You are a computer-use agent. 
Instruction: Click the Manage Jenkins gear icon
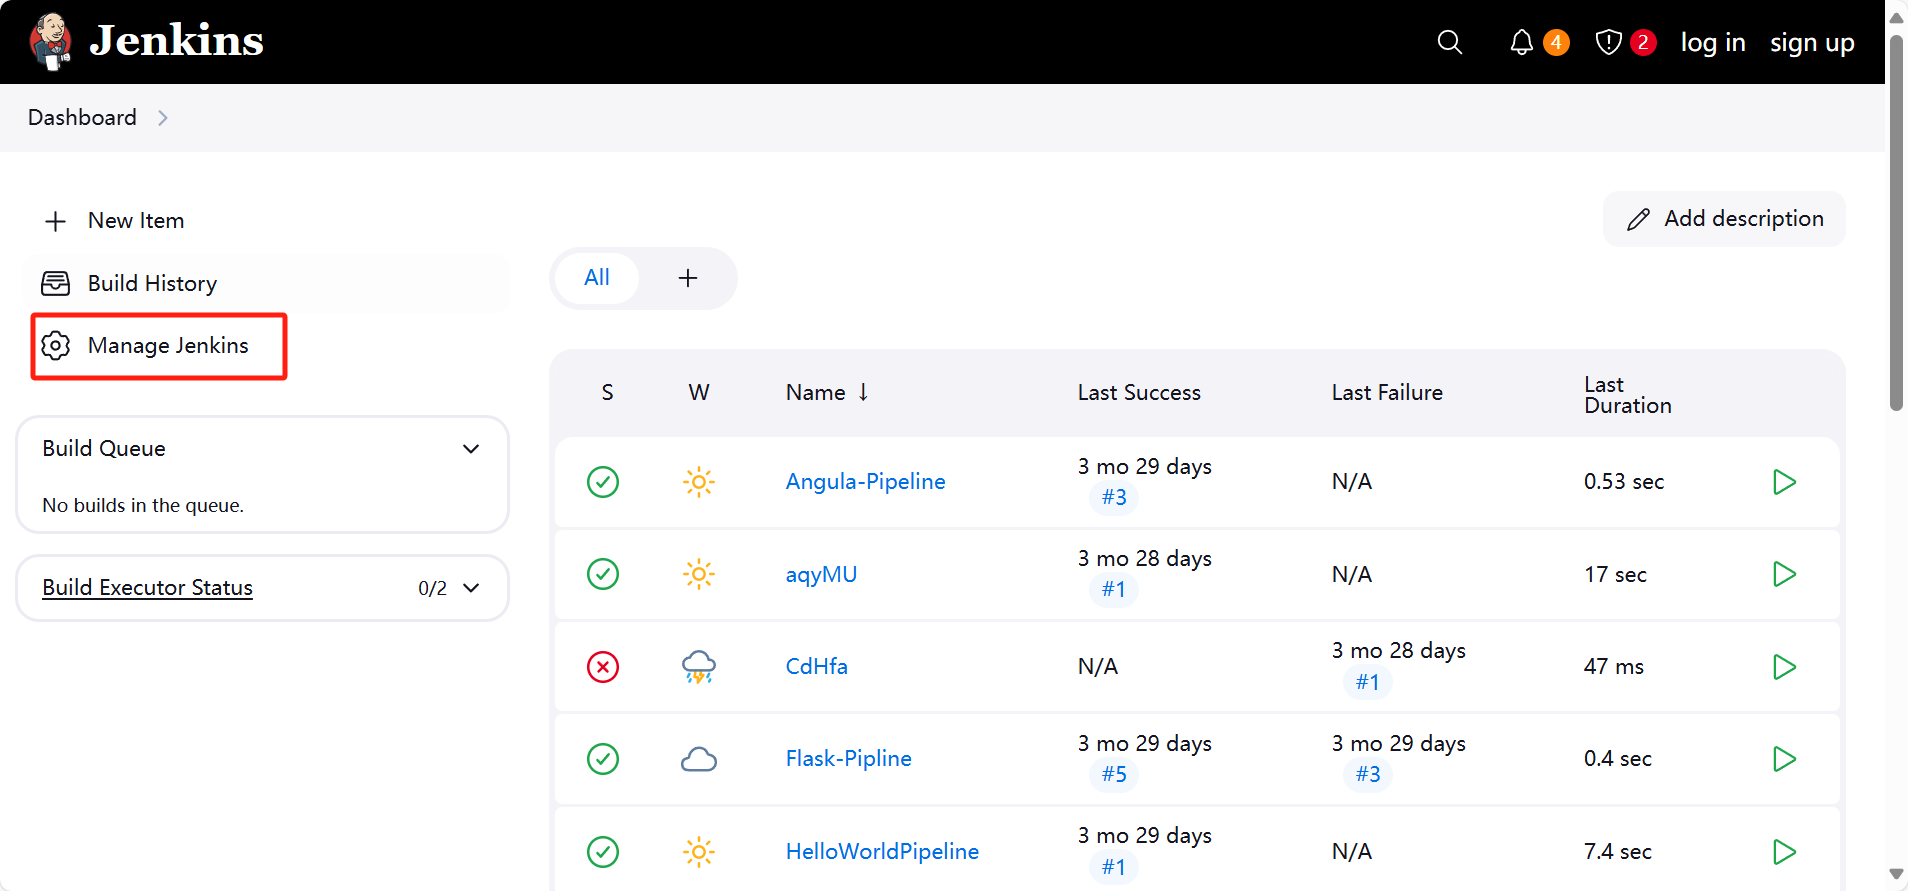(56, 345)
